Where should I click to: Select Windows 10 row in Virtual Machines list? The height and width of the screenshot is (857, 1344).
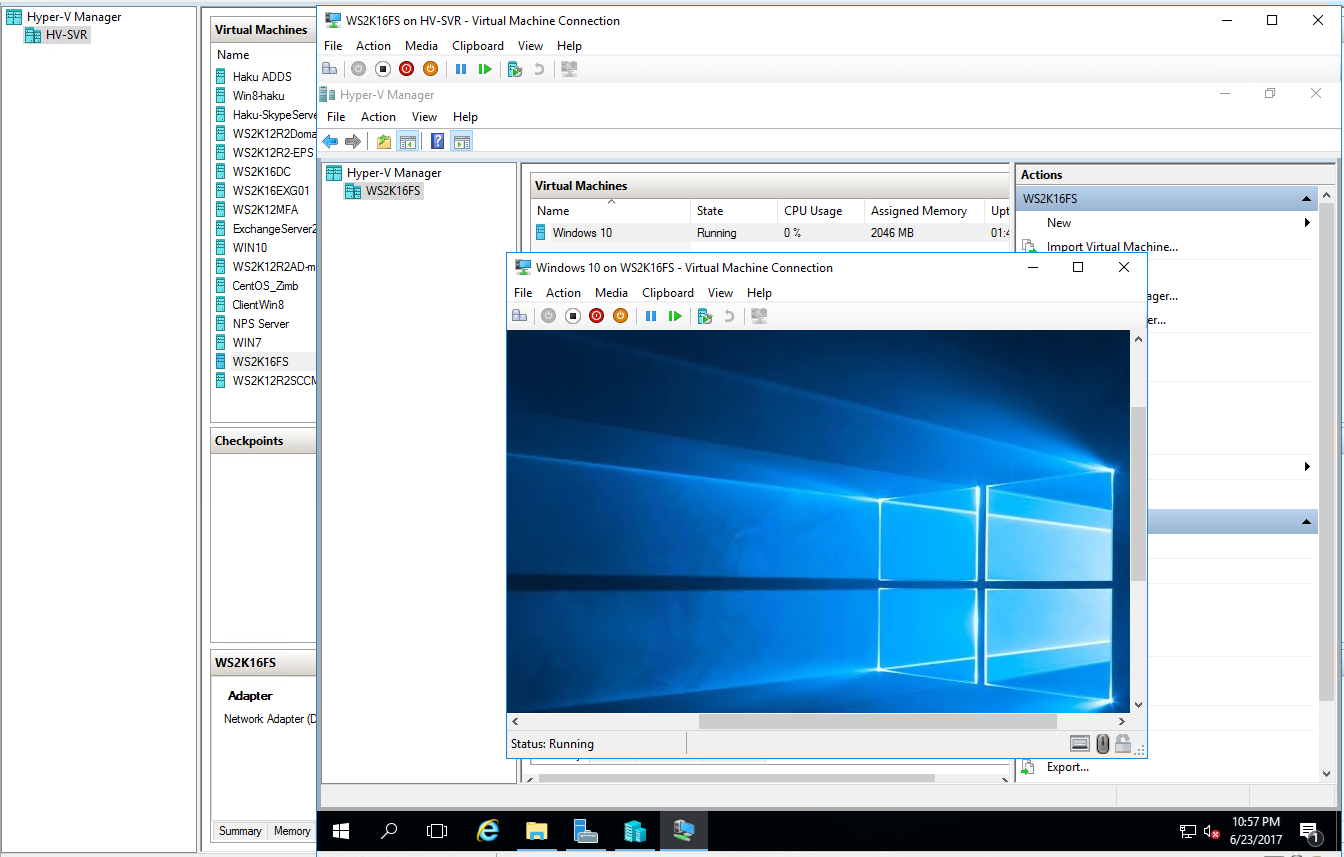coord(770,233)
